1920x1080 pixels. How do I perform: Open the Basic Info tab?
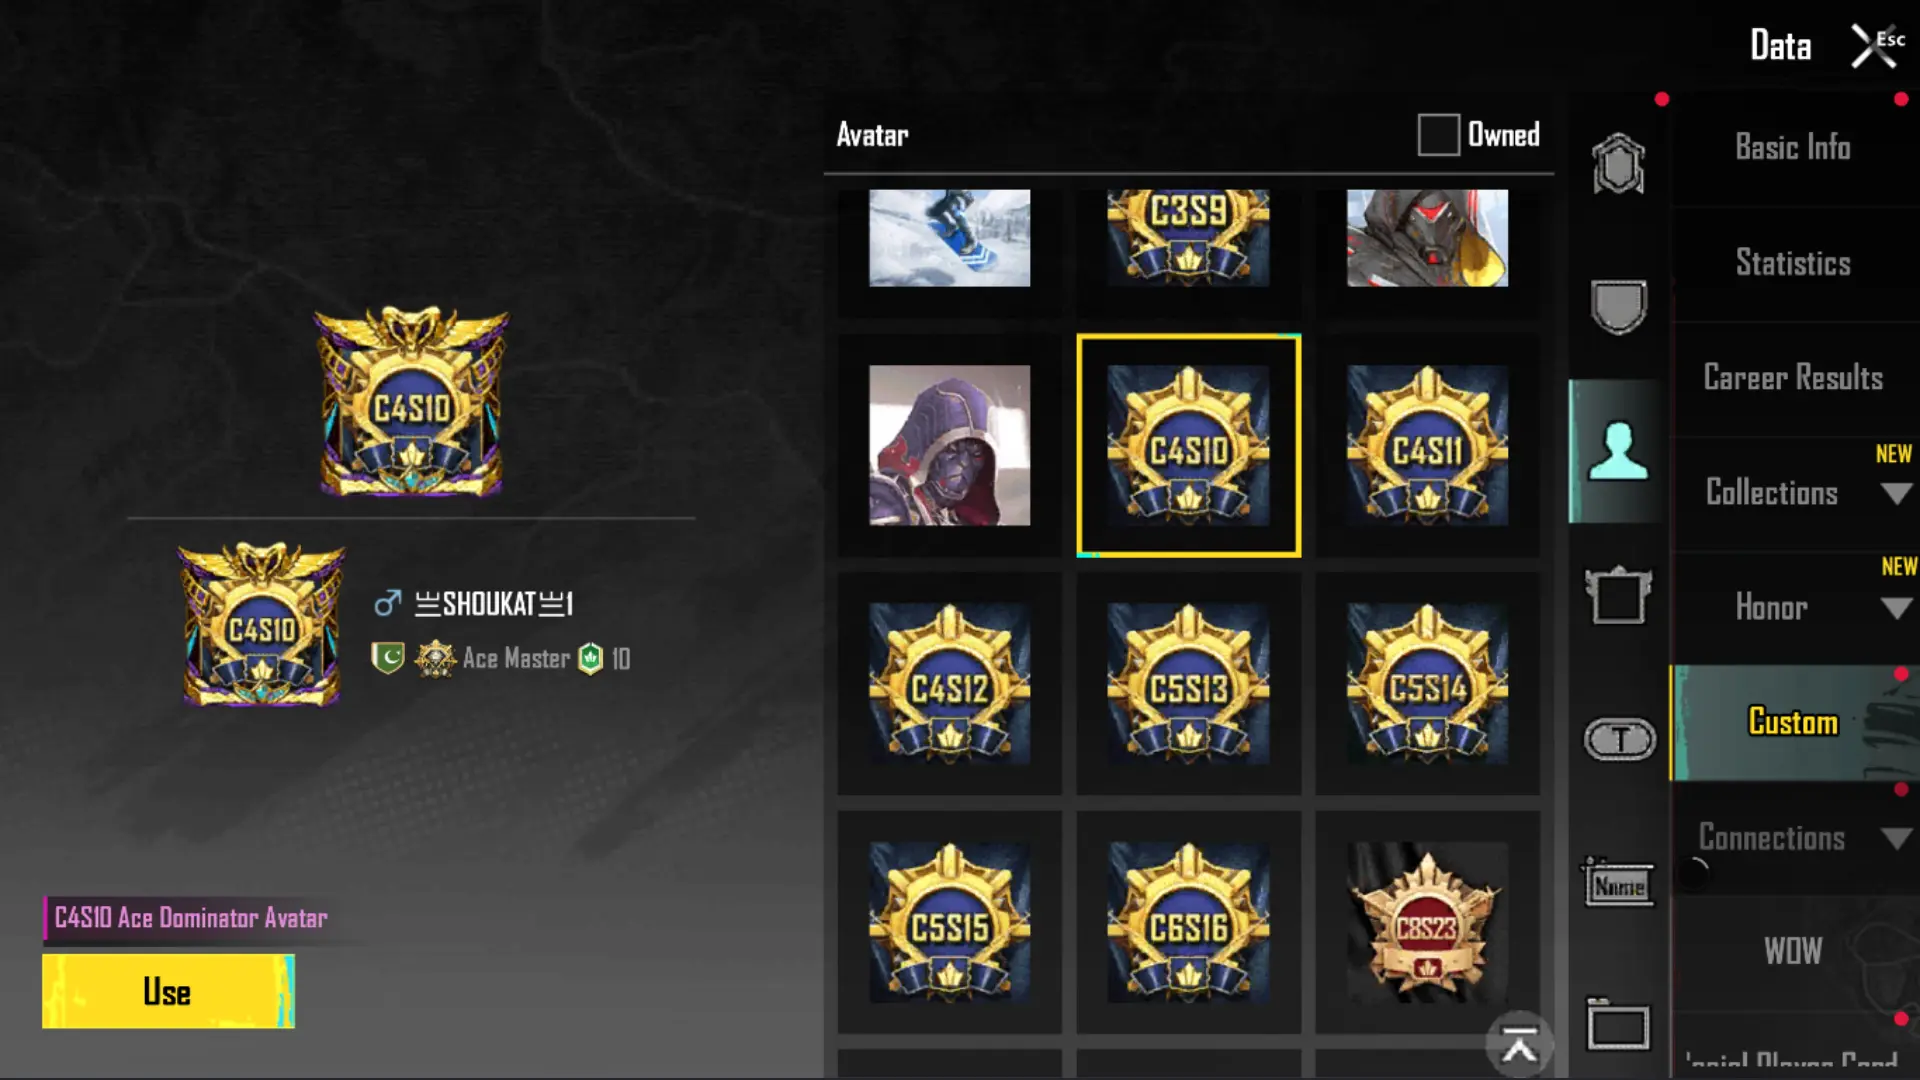click(x=1793, y=148)
